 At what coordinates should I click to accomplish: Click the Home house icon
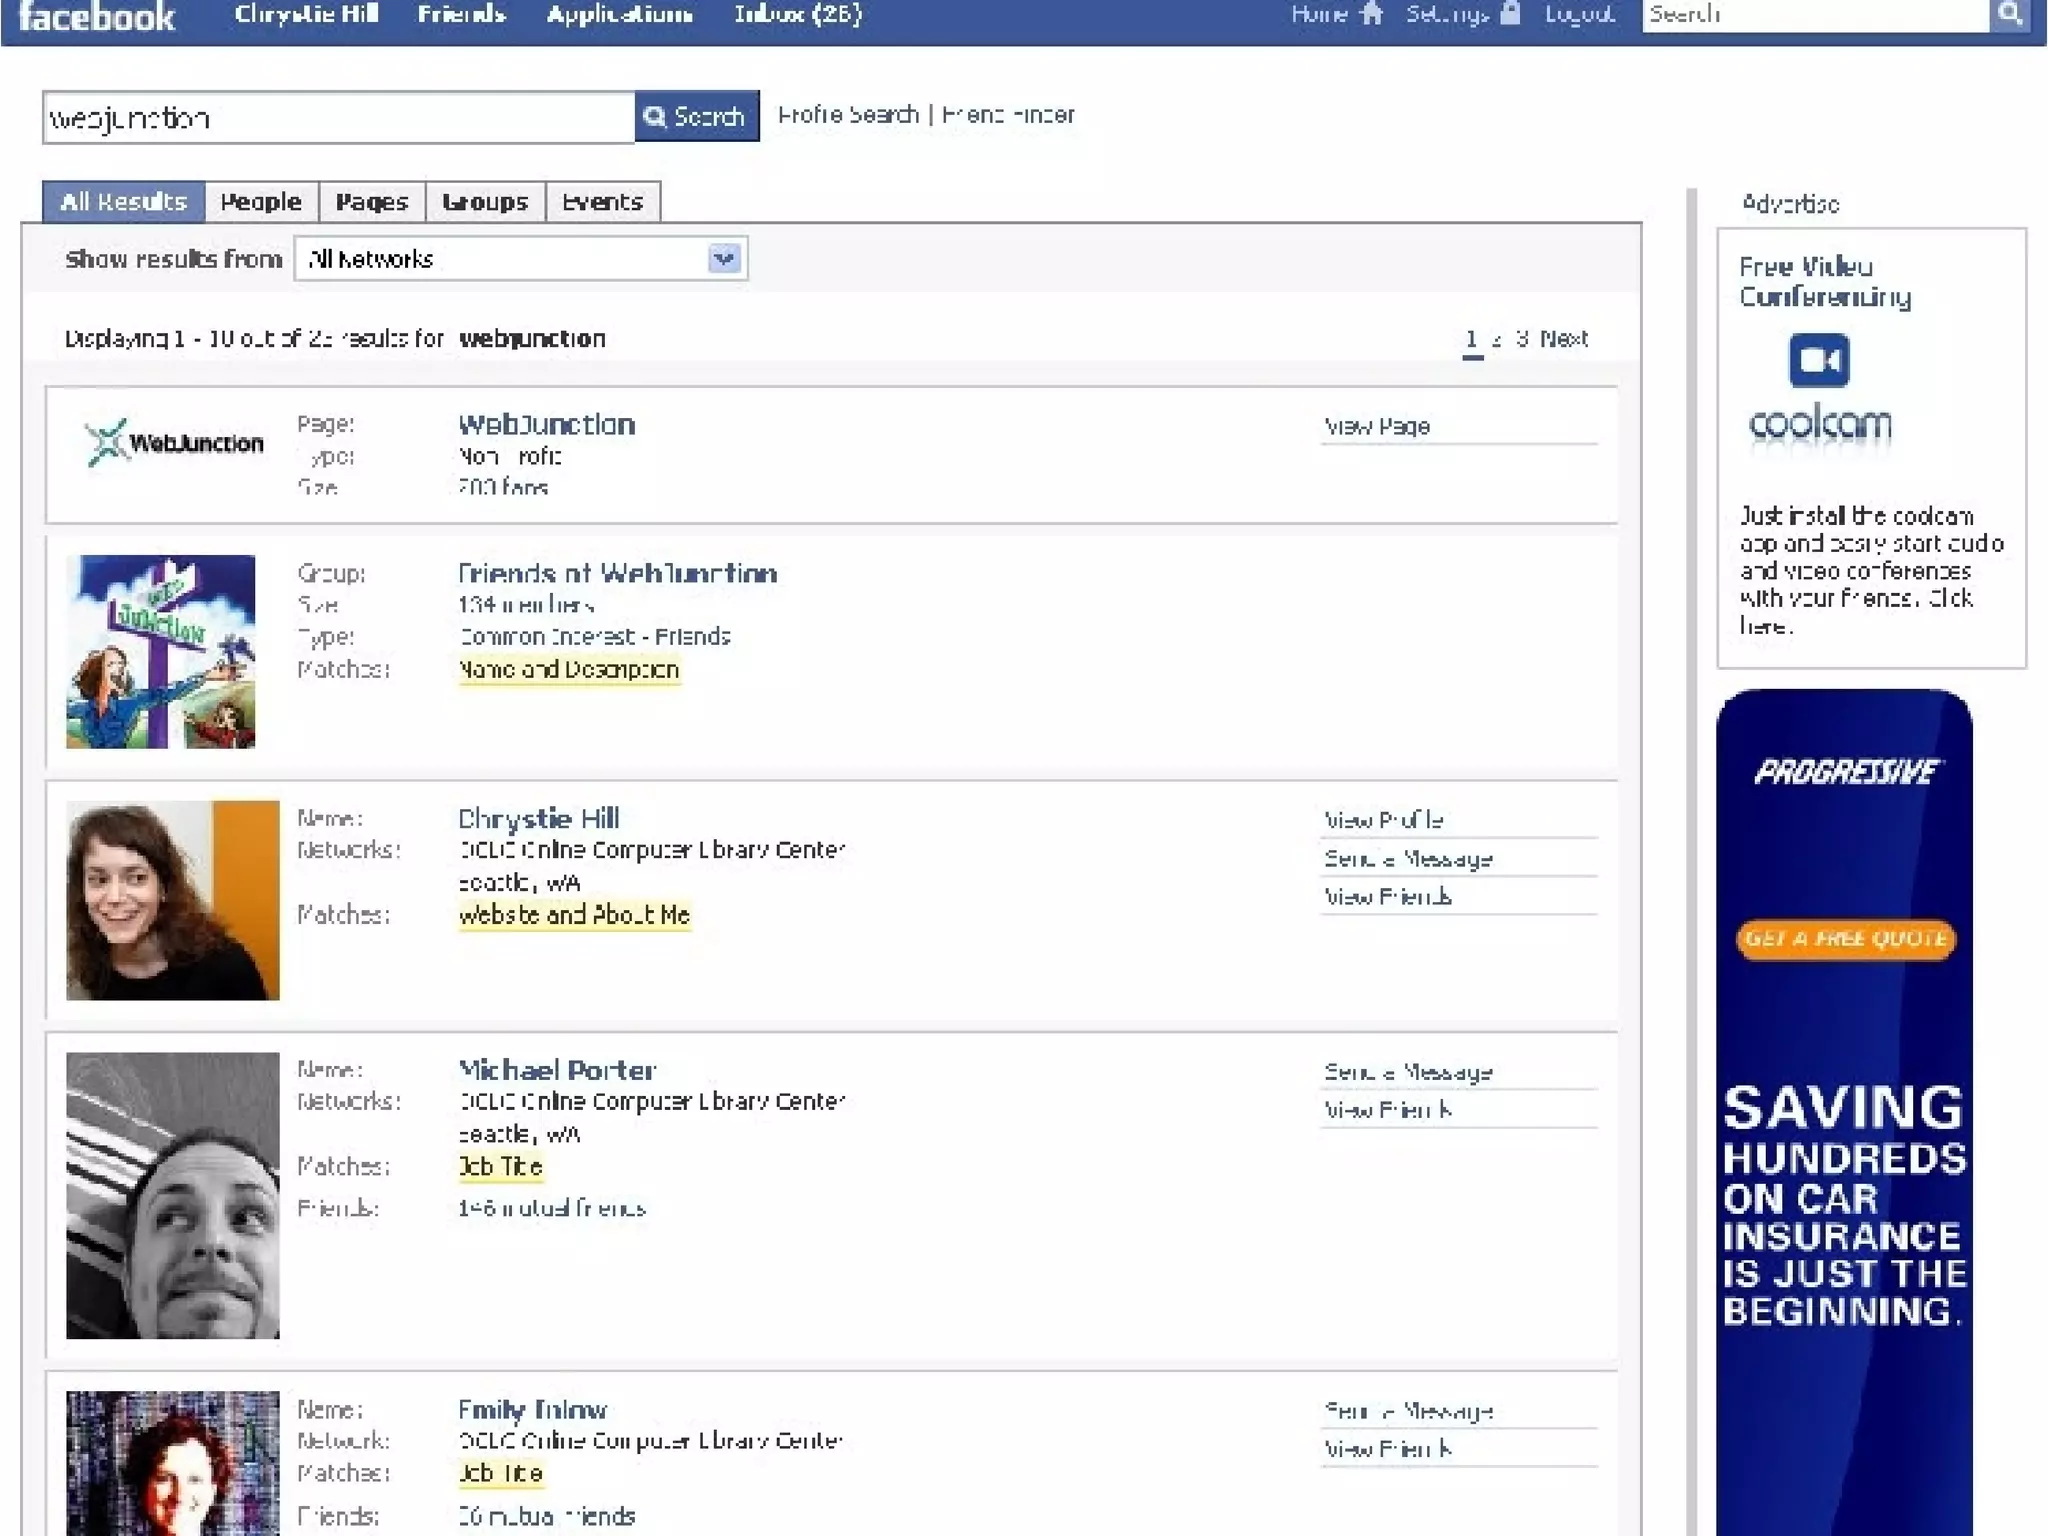[x=1372, y=13]
